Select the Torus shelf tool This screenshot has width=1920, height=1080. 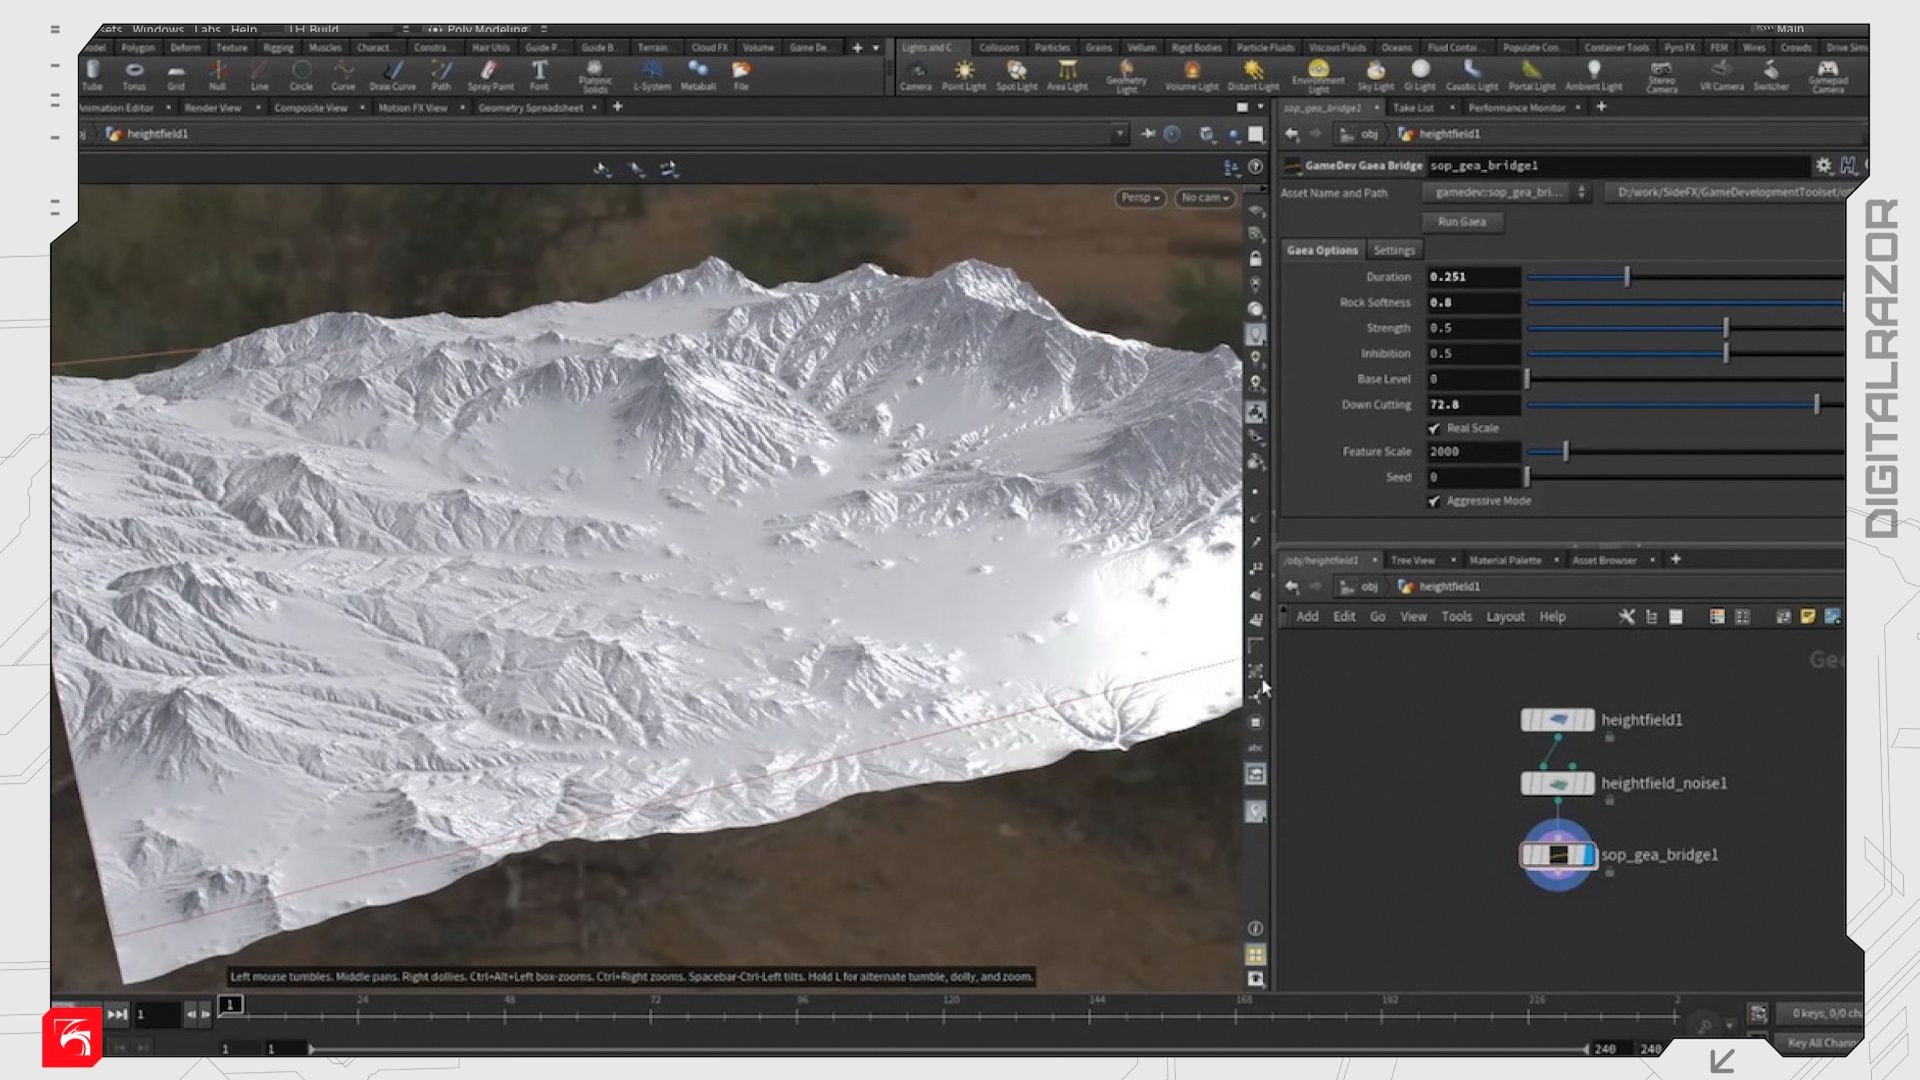[134, 72]
